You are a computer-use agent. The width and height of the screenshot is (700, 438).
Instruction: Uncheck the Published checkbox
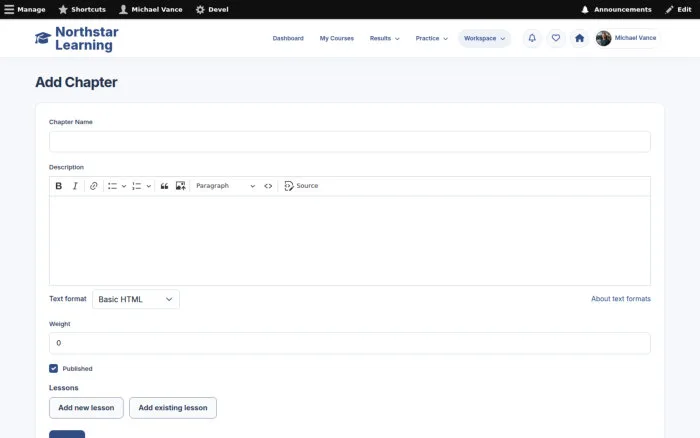pyautogui.click(x=54, y=368)
